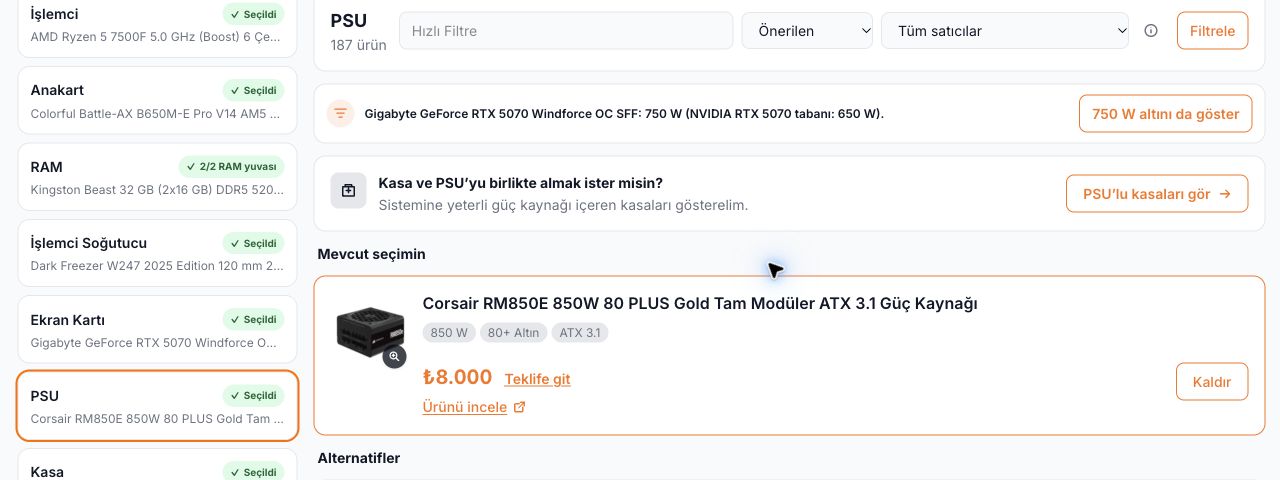Click the '2/2 RAM yuvası' badge
This screenshot has height=480, width=1280.
pyautogui.click(x=231, y=166)
